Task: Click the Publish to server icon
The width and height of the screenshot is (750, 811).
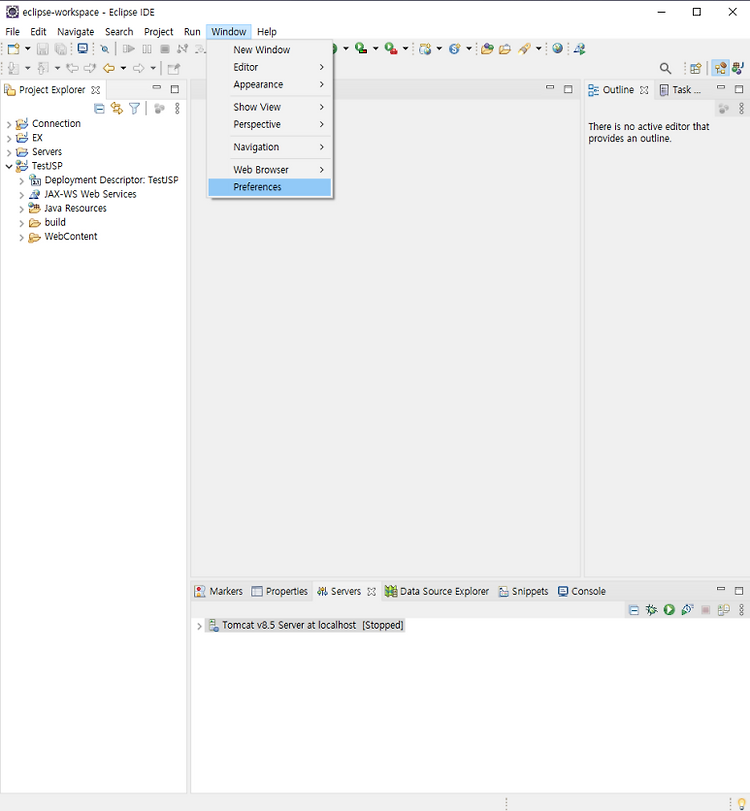Action: tap(724, 610)
